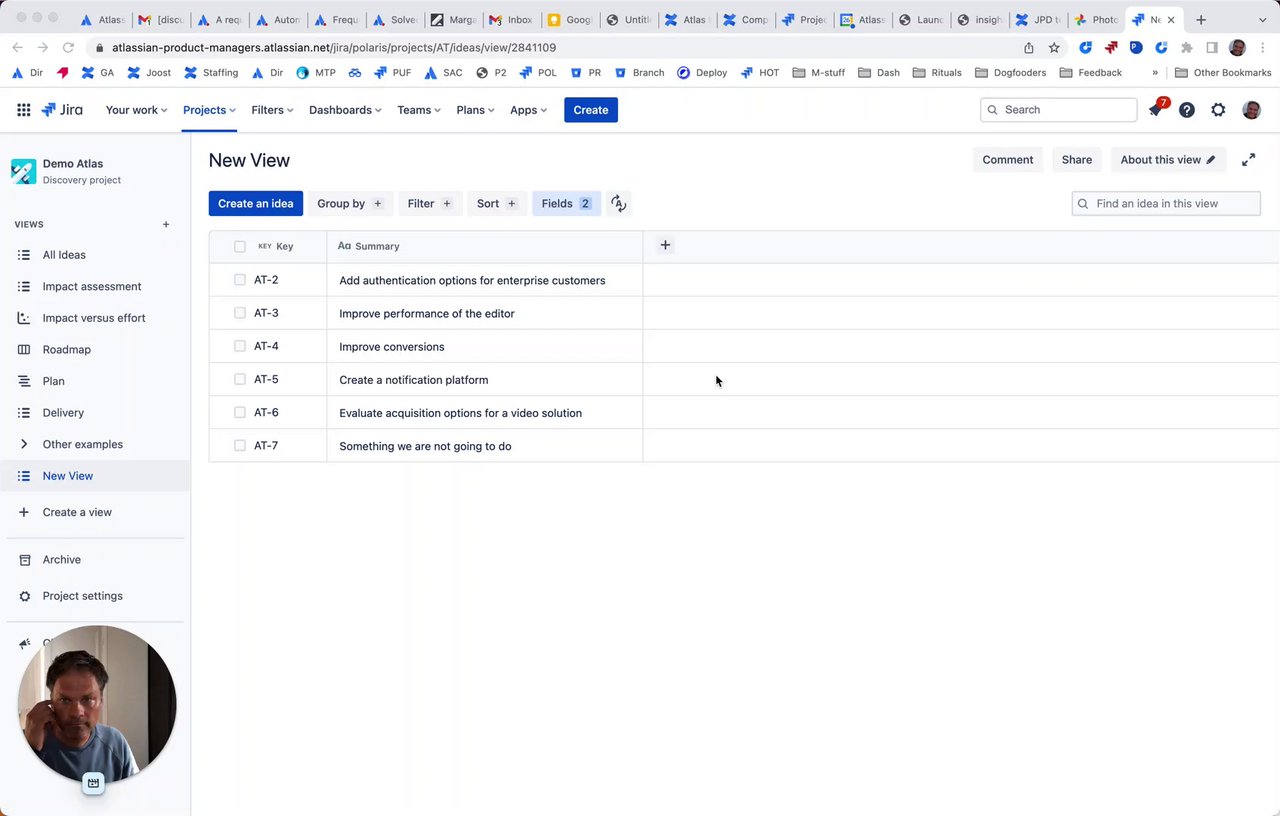Open the help question mark icon
This screenshot has height=816, width=1280.
[1187, 110]
